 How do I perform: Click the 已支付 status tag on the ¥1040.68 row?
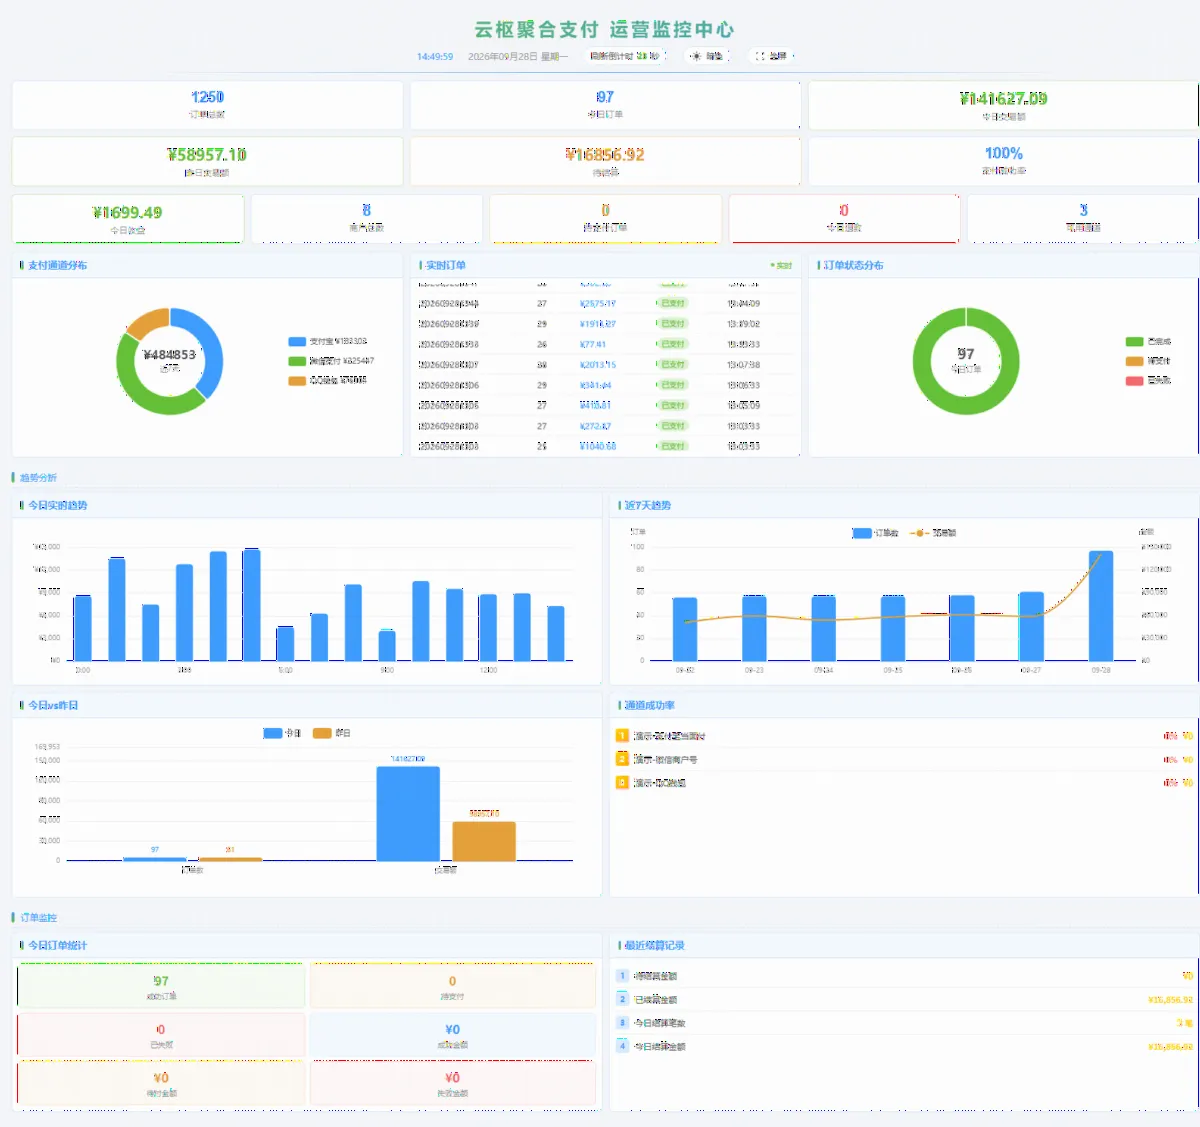[673, 446]
